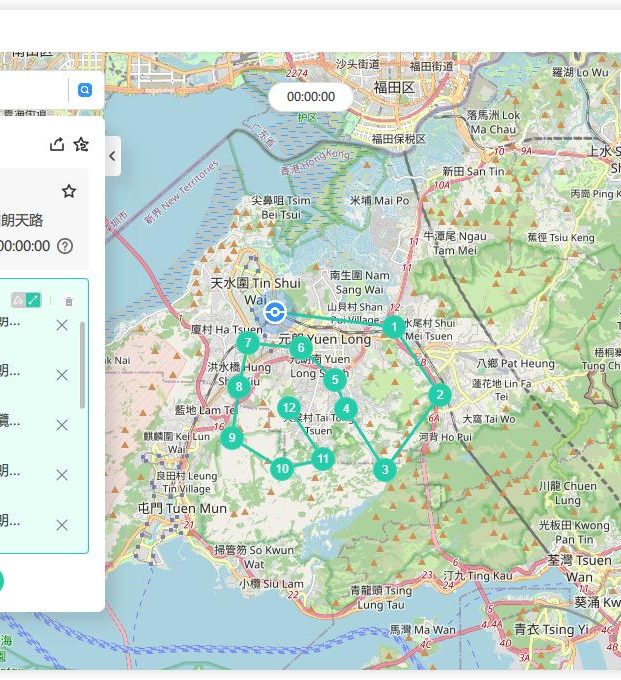The image size is (621, 680).
Task: Remove the third waypoint in the list
Action: coord(62,425)
